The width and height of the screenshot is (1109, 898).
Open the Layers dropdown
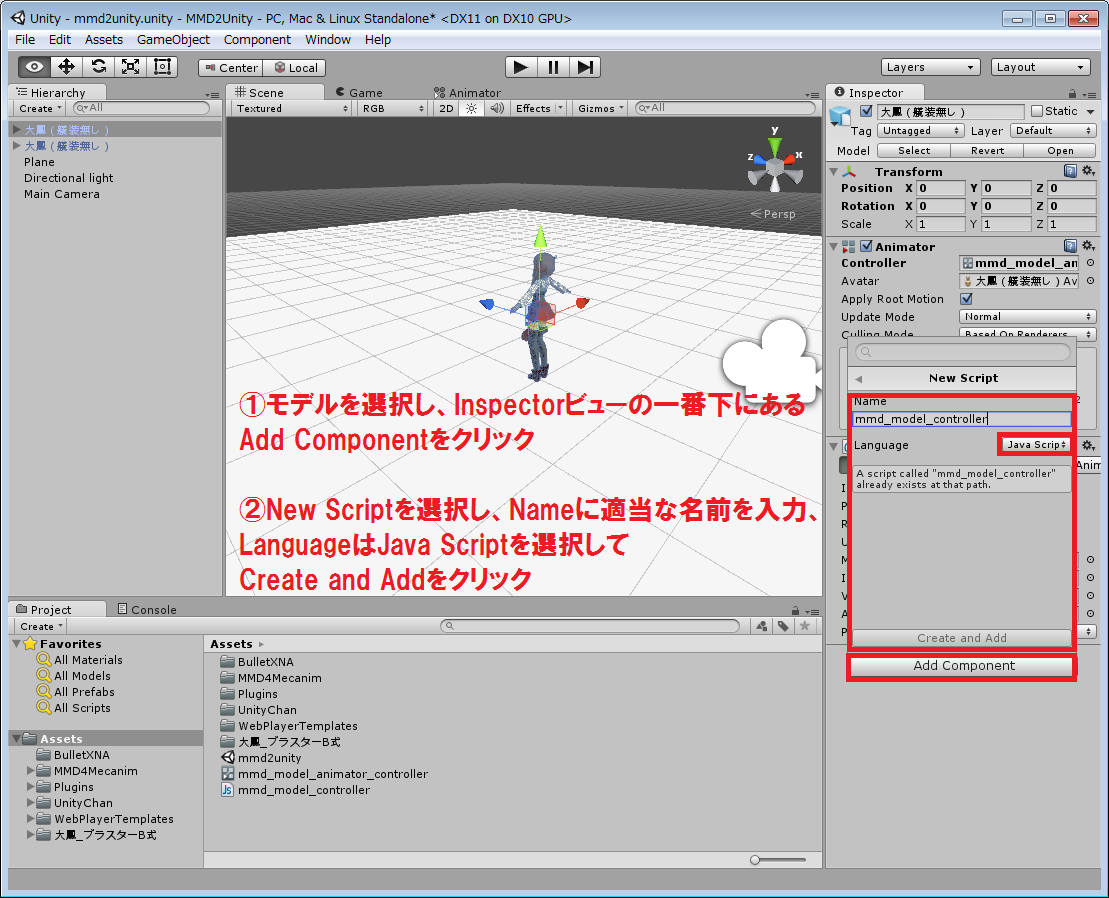(x=930, y=67)
